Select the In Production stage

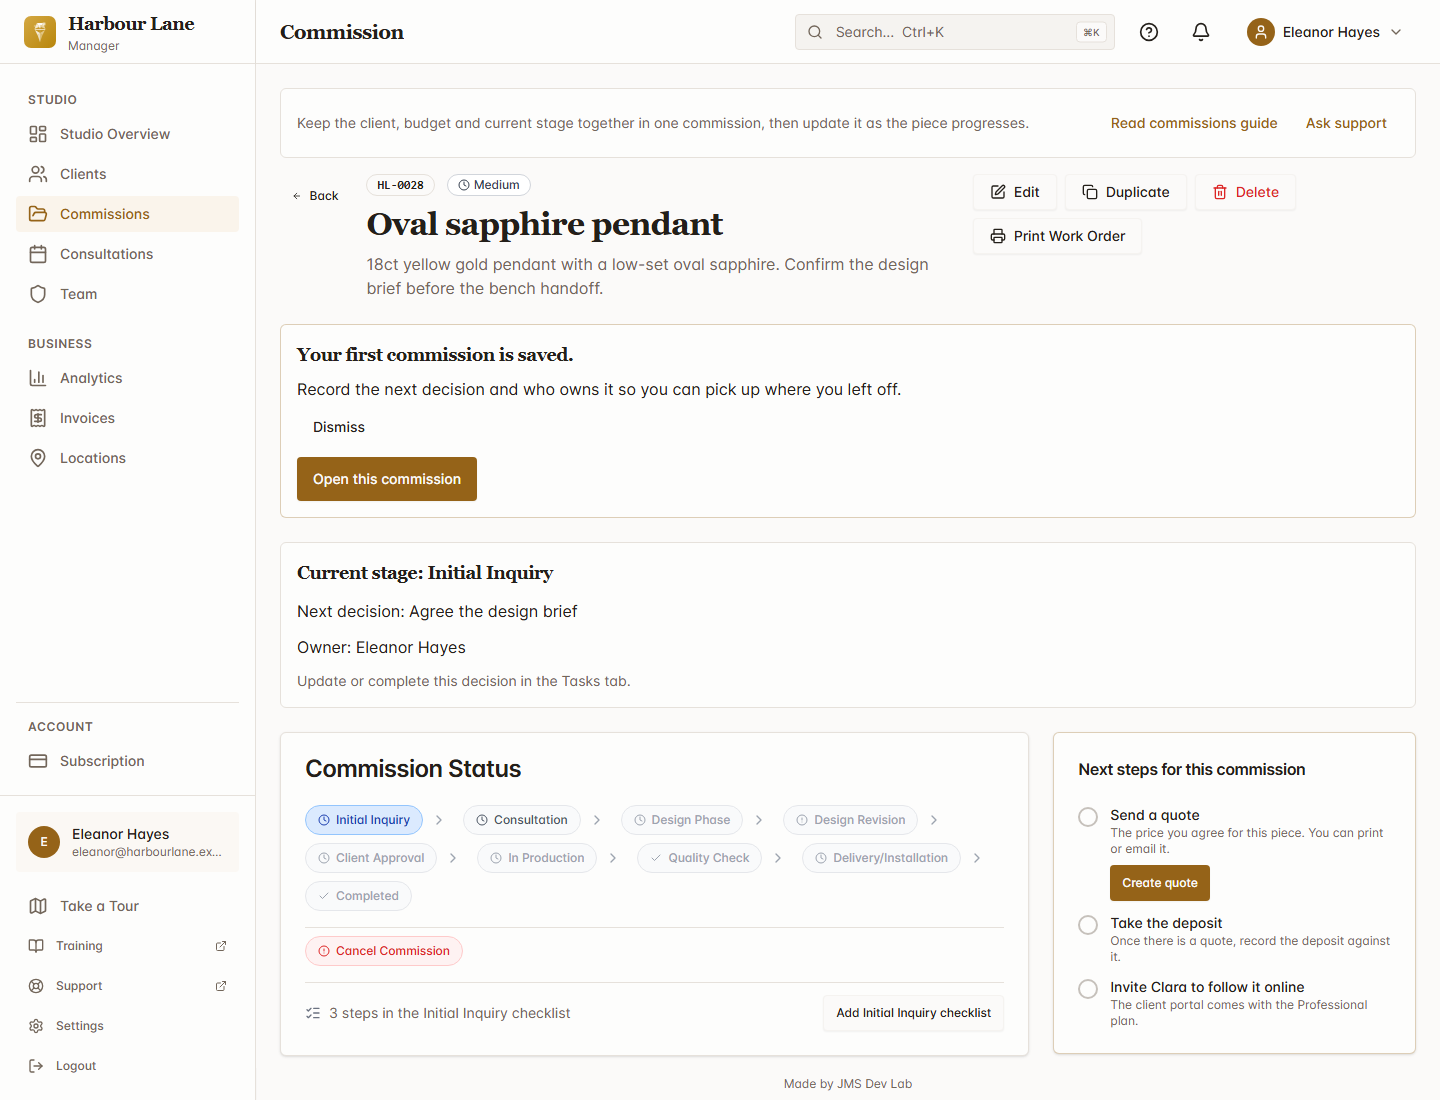click(537, 858)
